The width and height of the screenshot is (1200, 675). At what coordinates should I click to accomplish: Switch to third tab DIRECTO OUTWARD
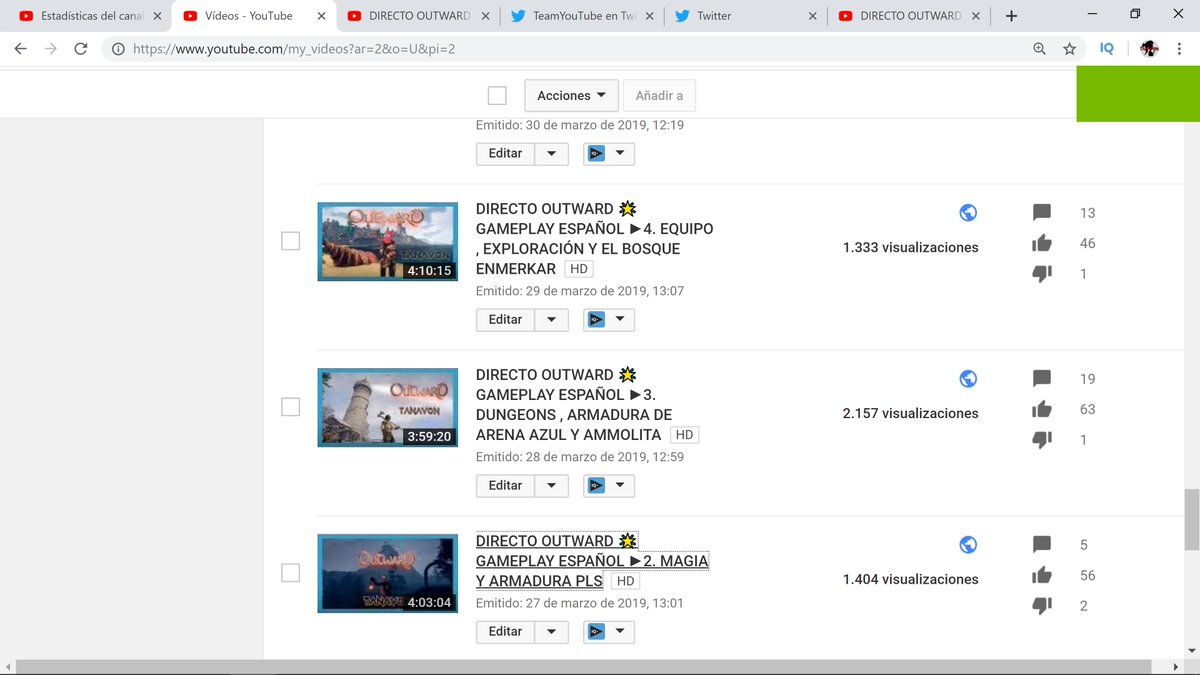(x=419, y=16)
